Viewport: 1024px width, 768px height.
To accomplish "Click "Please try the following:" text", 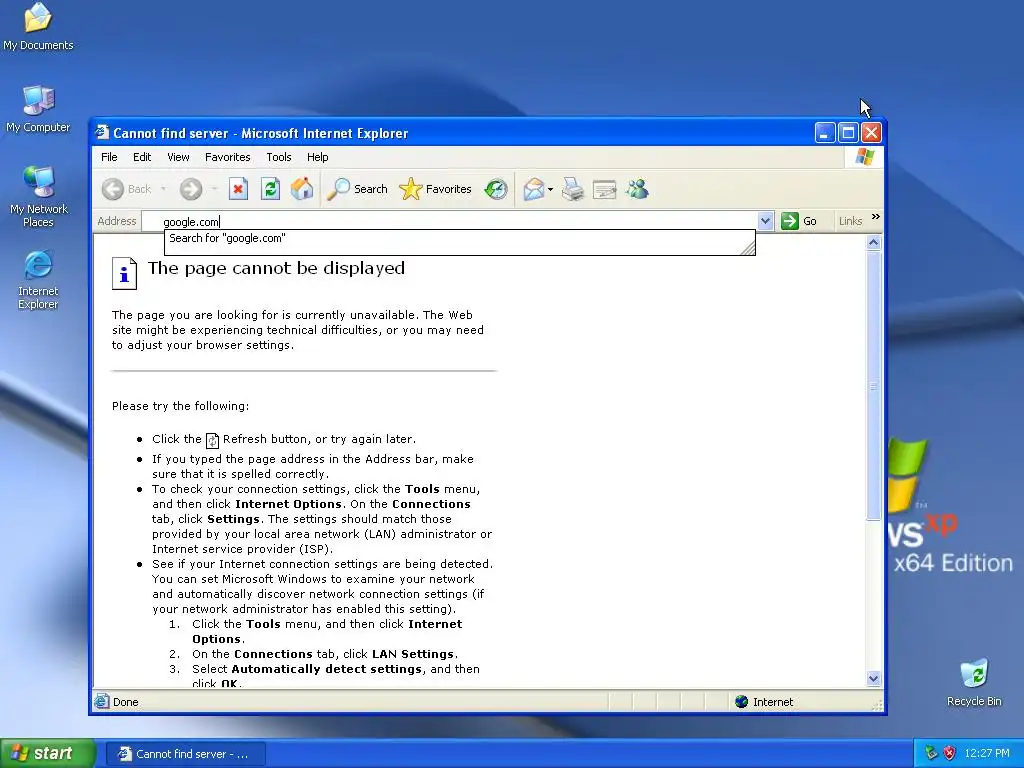I will click(180, 406).
